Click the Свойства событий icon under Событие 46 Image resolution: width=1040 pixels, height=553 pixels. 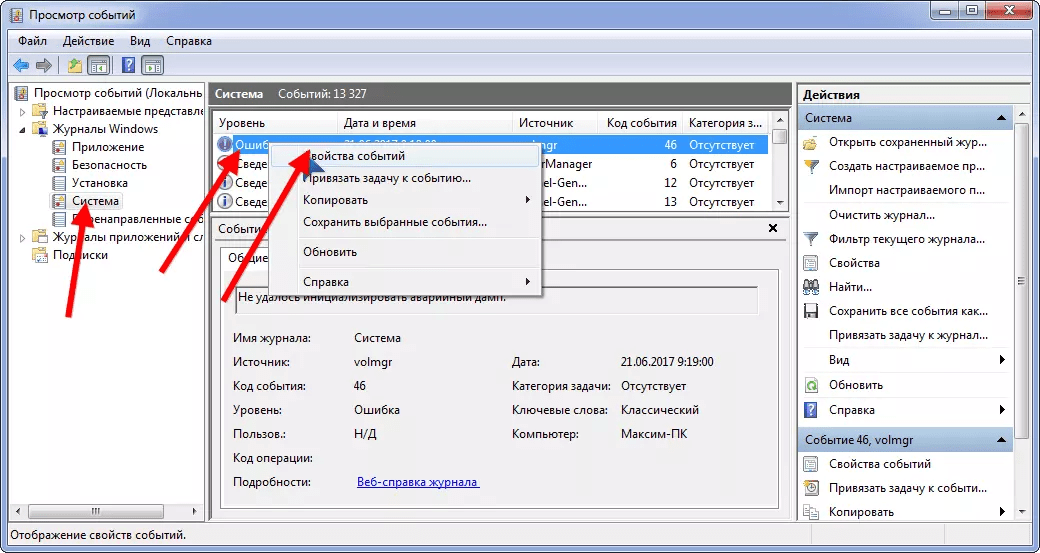811,464
